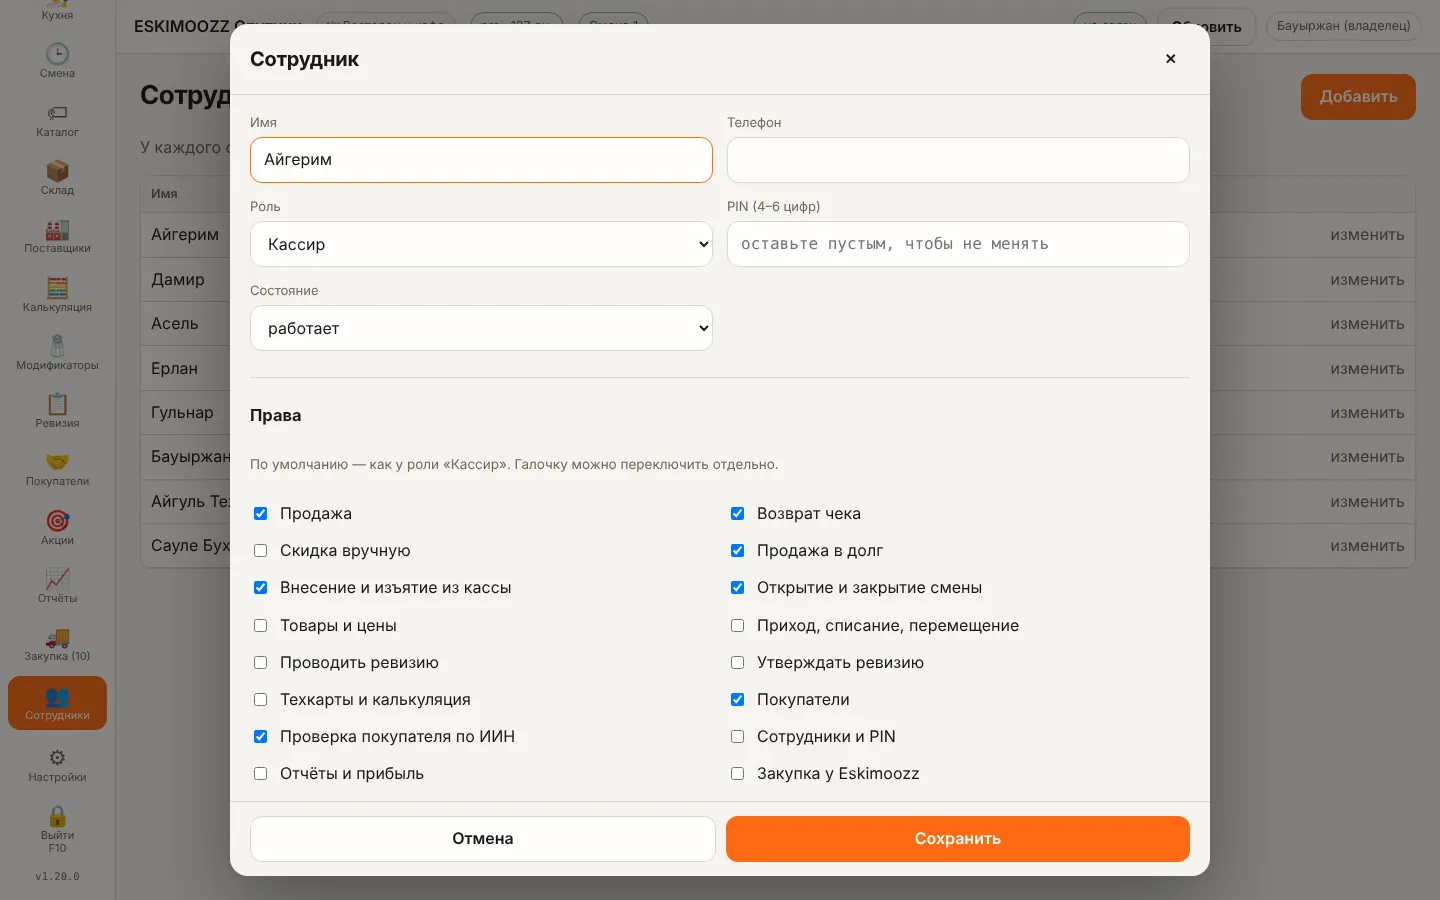
Task: Close the Сотрудник dialog with the X
Action: tap(1170, 59)
